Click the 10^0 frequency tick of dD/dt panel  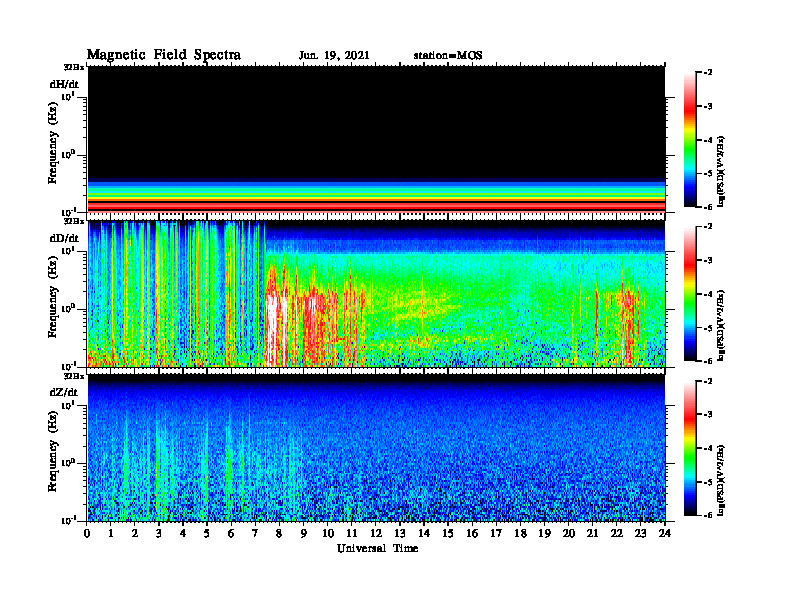pyautogui.click(x=68, y=308)
